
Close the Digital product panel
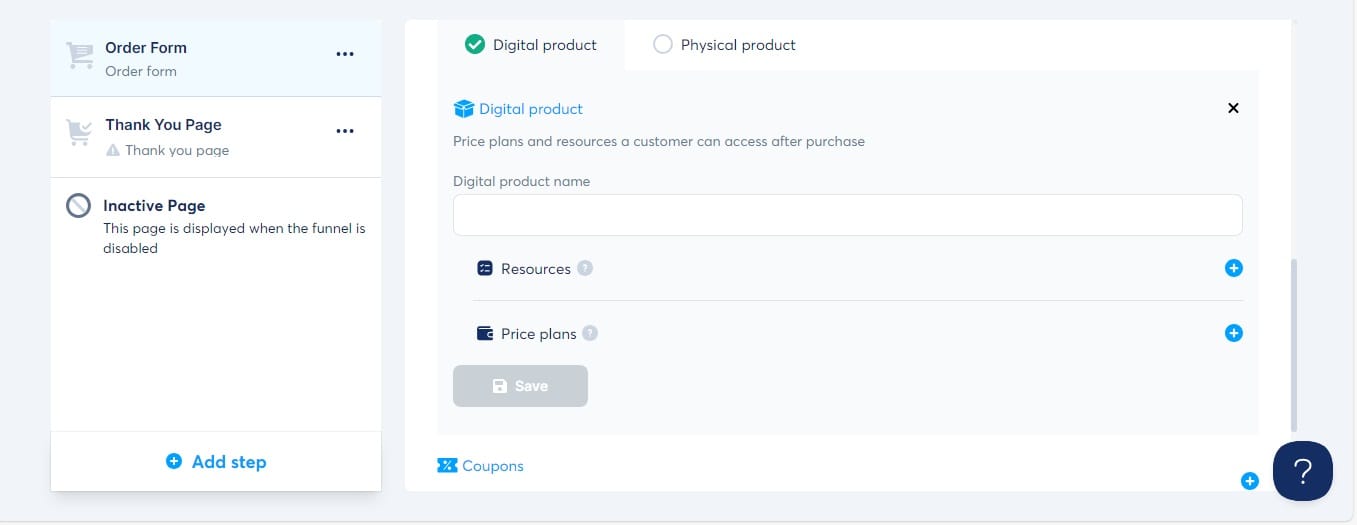[1233, 108]
